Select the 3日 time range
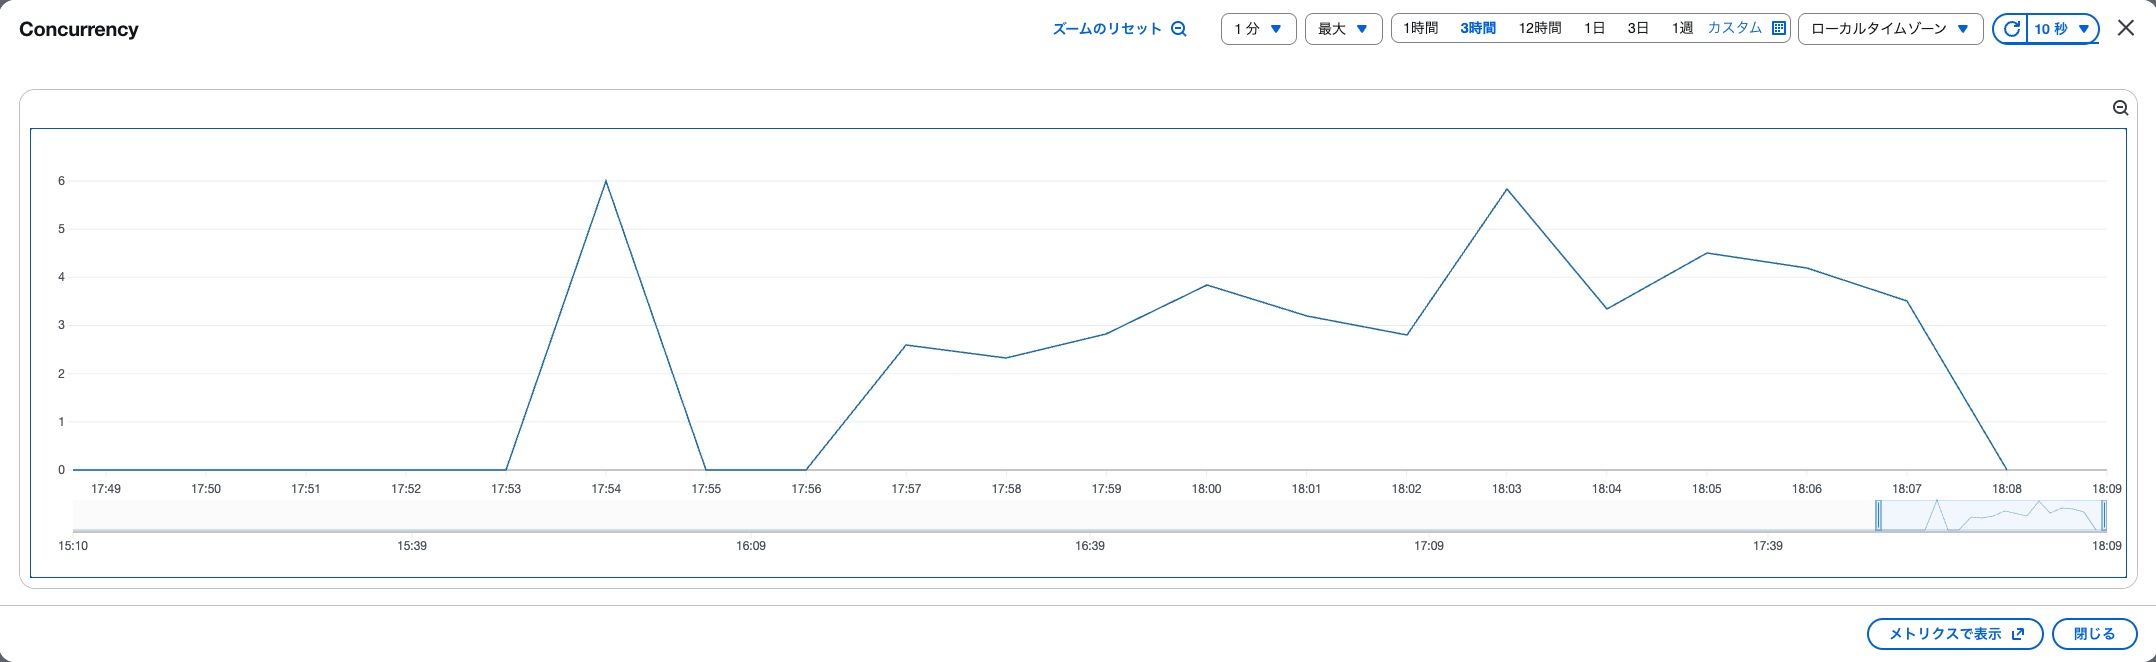The height and width of the screenshot is (662, 2156). coord(1638,28)
